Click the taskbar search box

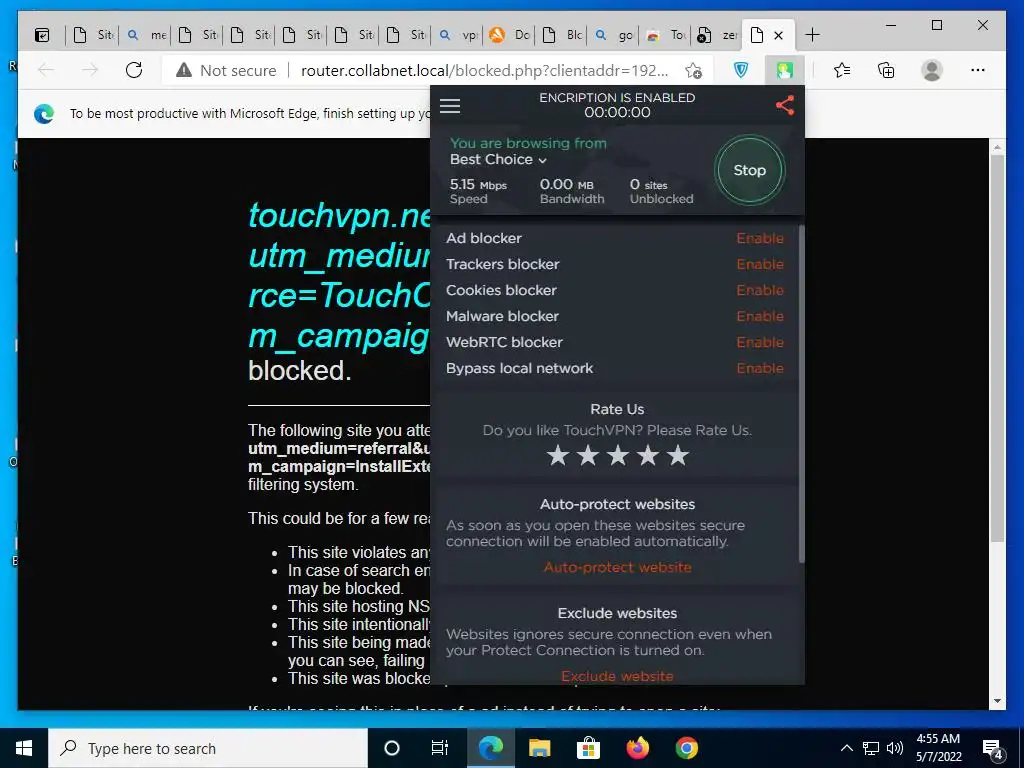point(208,748)
